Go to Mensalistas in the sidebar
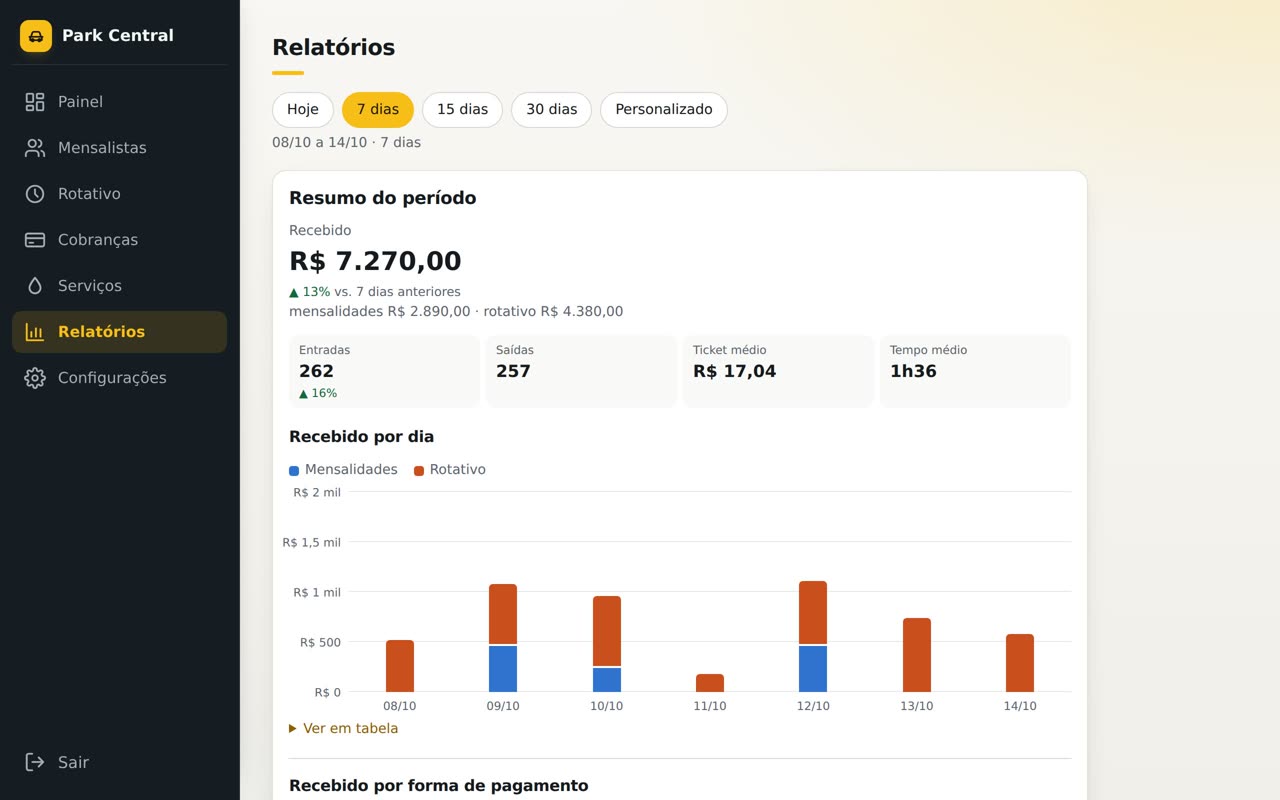This screenshot has width=1280, height=800. [119, 148]
